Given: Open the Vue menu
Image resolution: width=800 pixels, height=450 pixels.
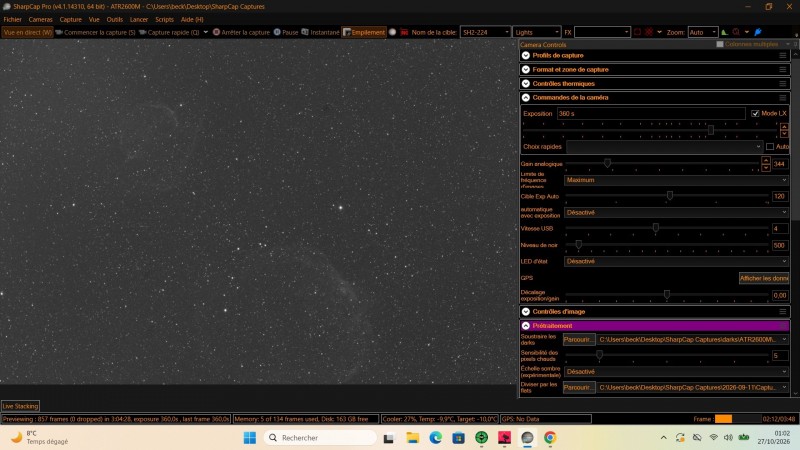Looking at the screenshot, I should [94, 19].
